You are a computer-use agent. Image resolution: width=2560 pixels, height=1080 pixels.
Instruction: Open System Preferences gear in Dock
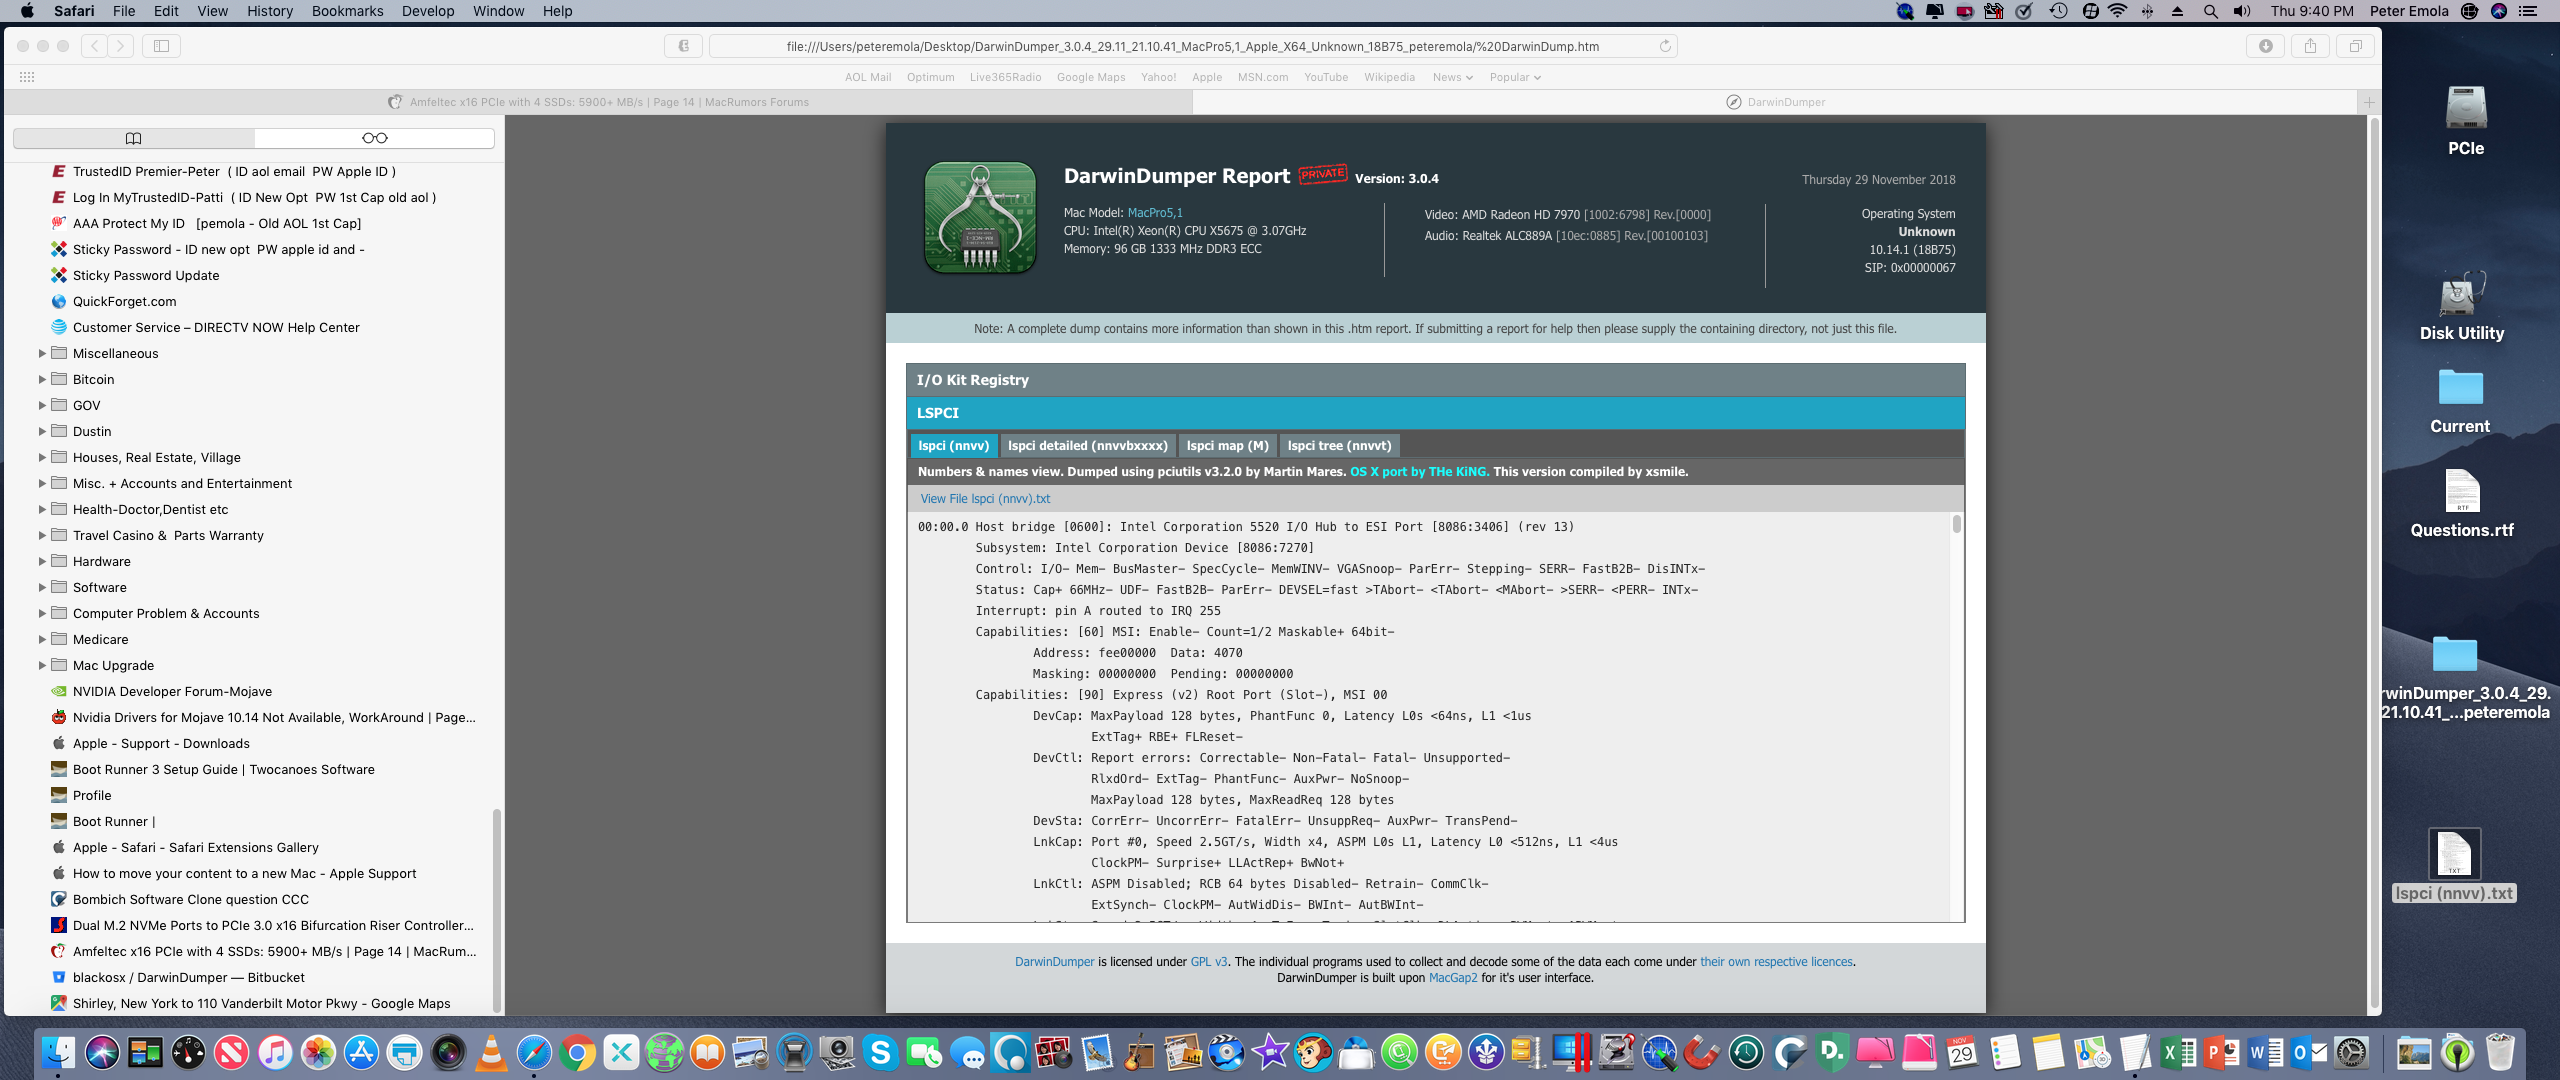click(2352, 1052)
